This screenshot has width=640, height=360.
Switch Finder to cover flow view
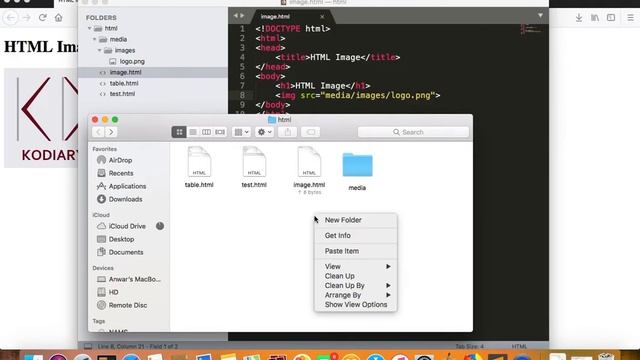(220, 132)
